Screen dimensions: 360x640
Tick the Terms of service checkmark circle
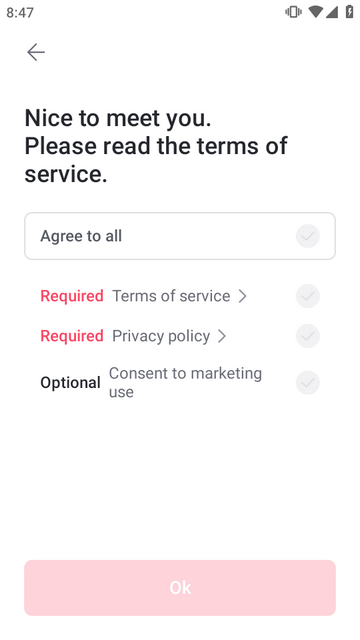point(307,296)
